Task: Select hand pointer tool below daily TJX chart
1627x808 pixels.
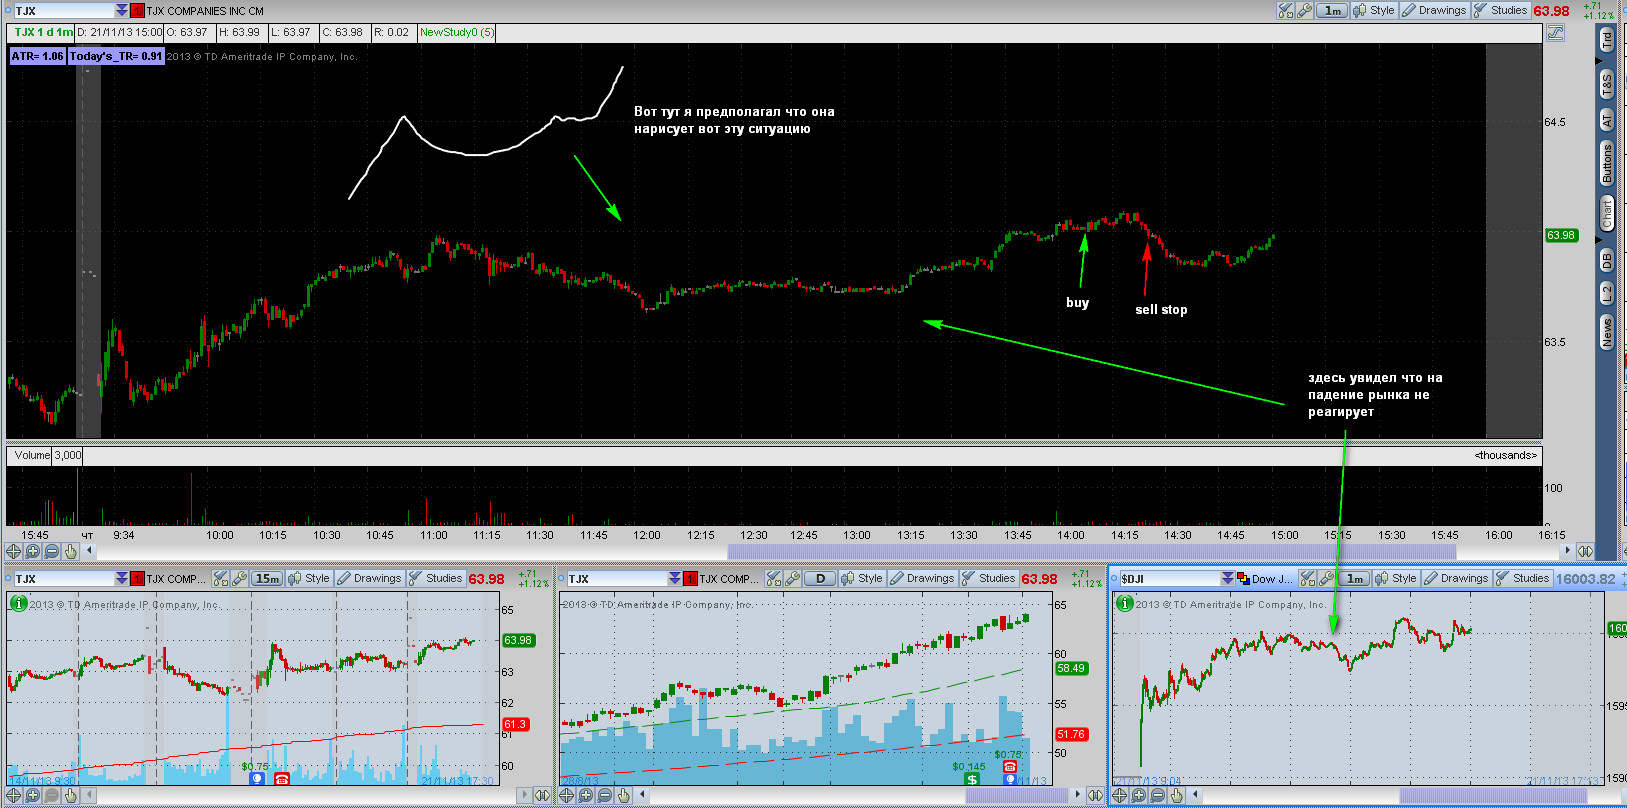Action: click(624, 796)
